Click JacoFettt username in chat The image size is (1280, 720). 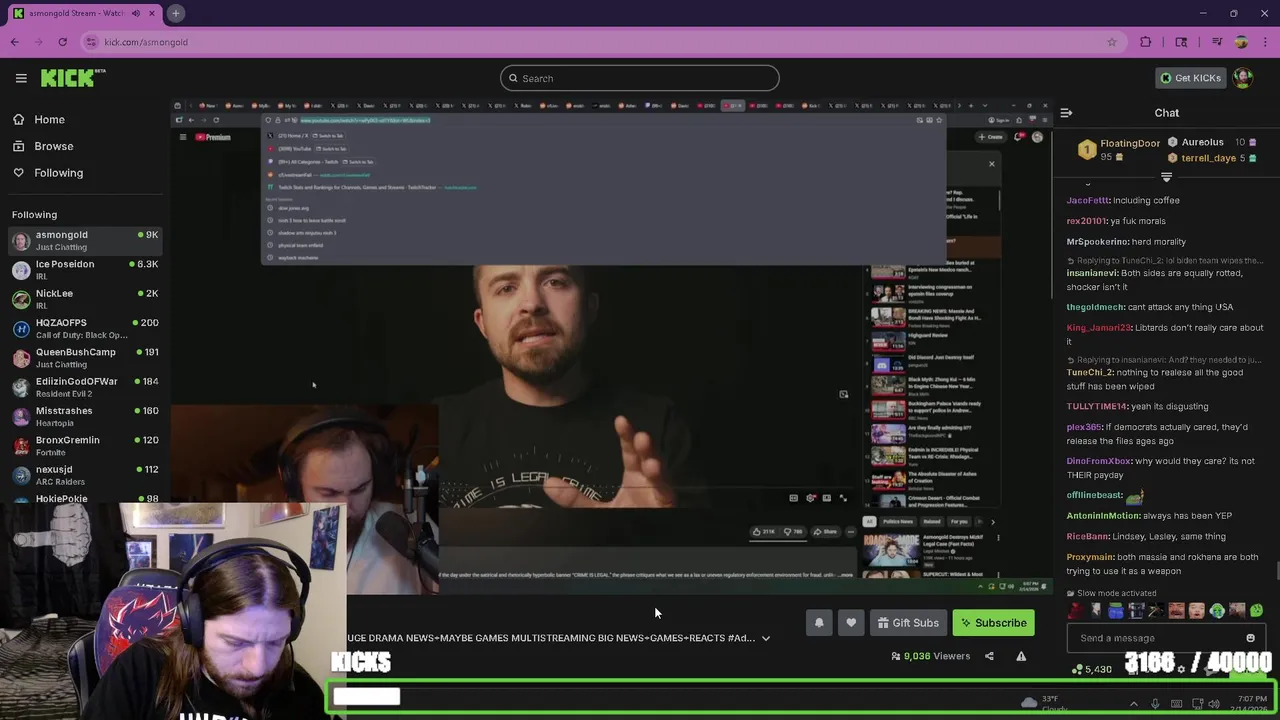1088,200
